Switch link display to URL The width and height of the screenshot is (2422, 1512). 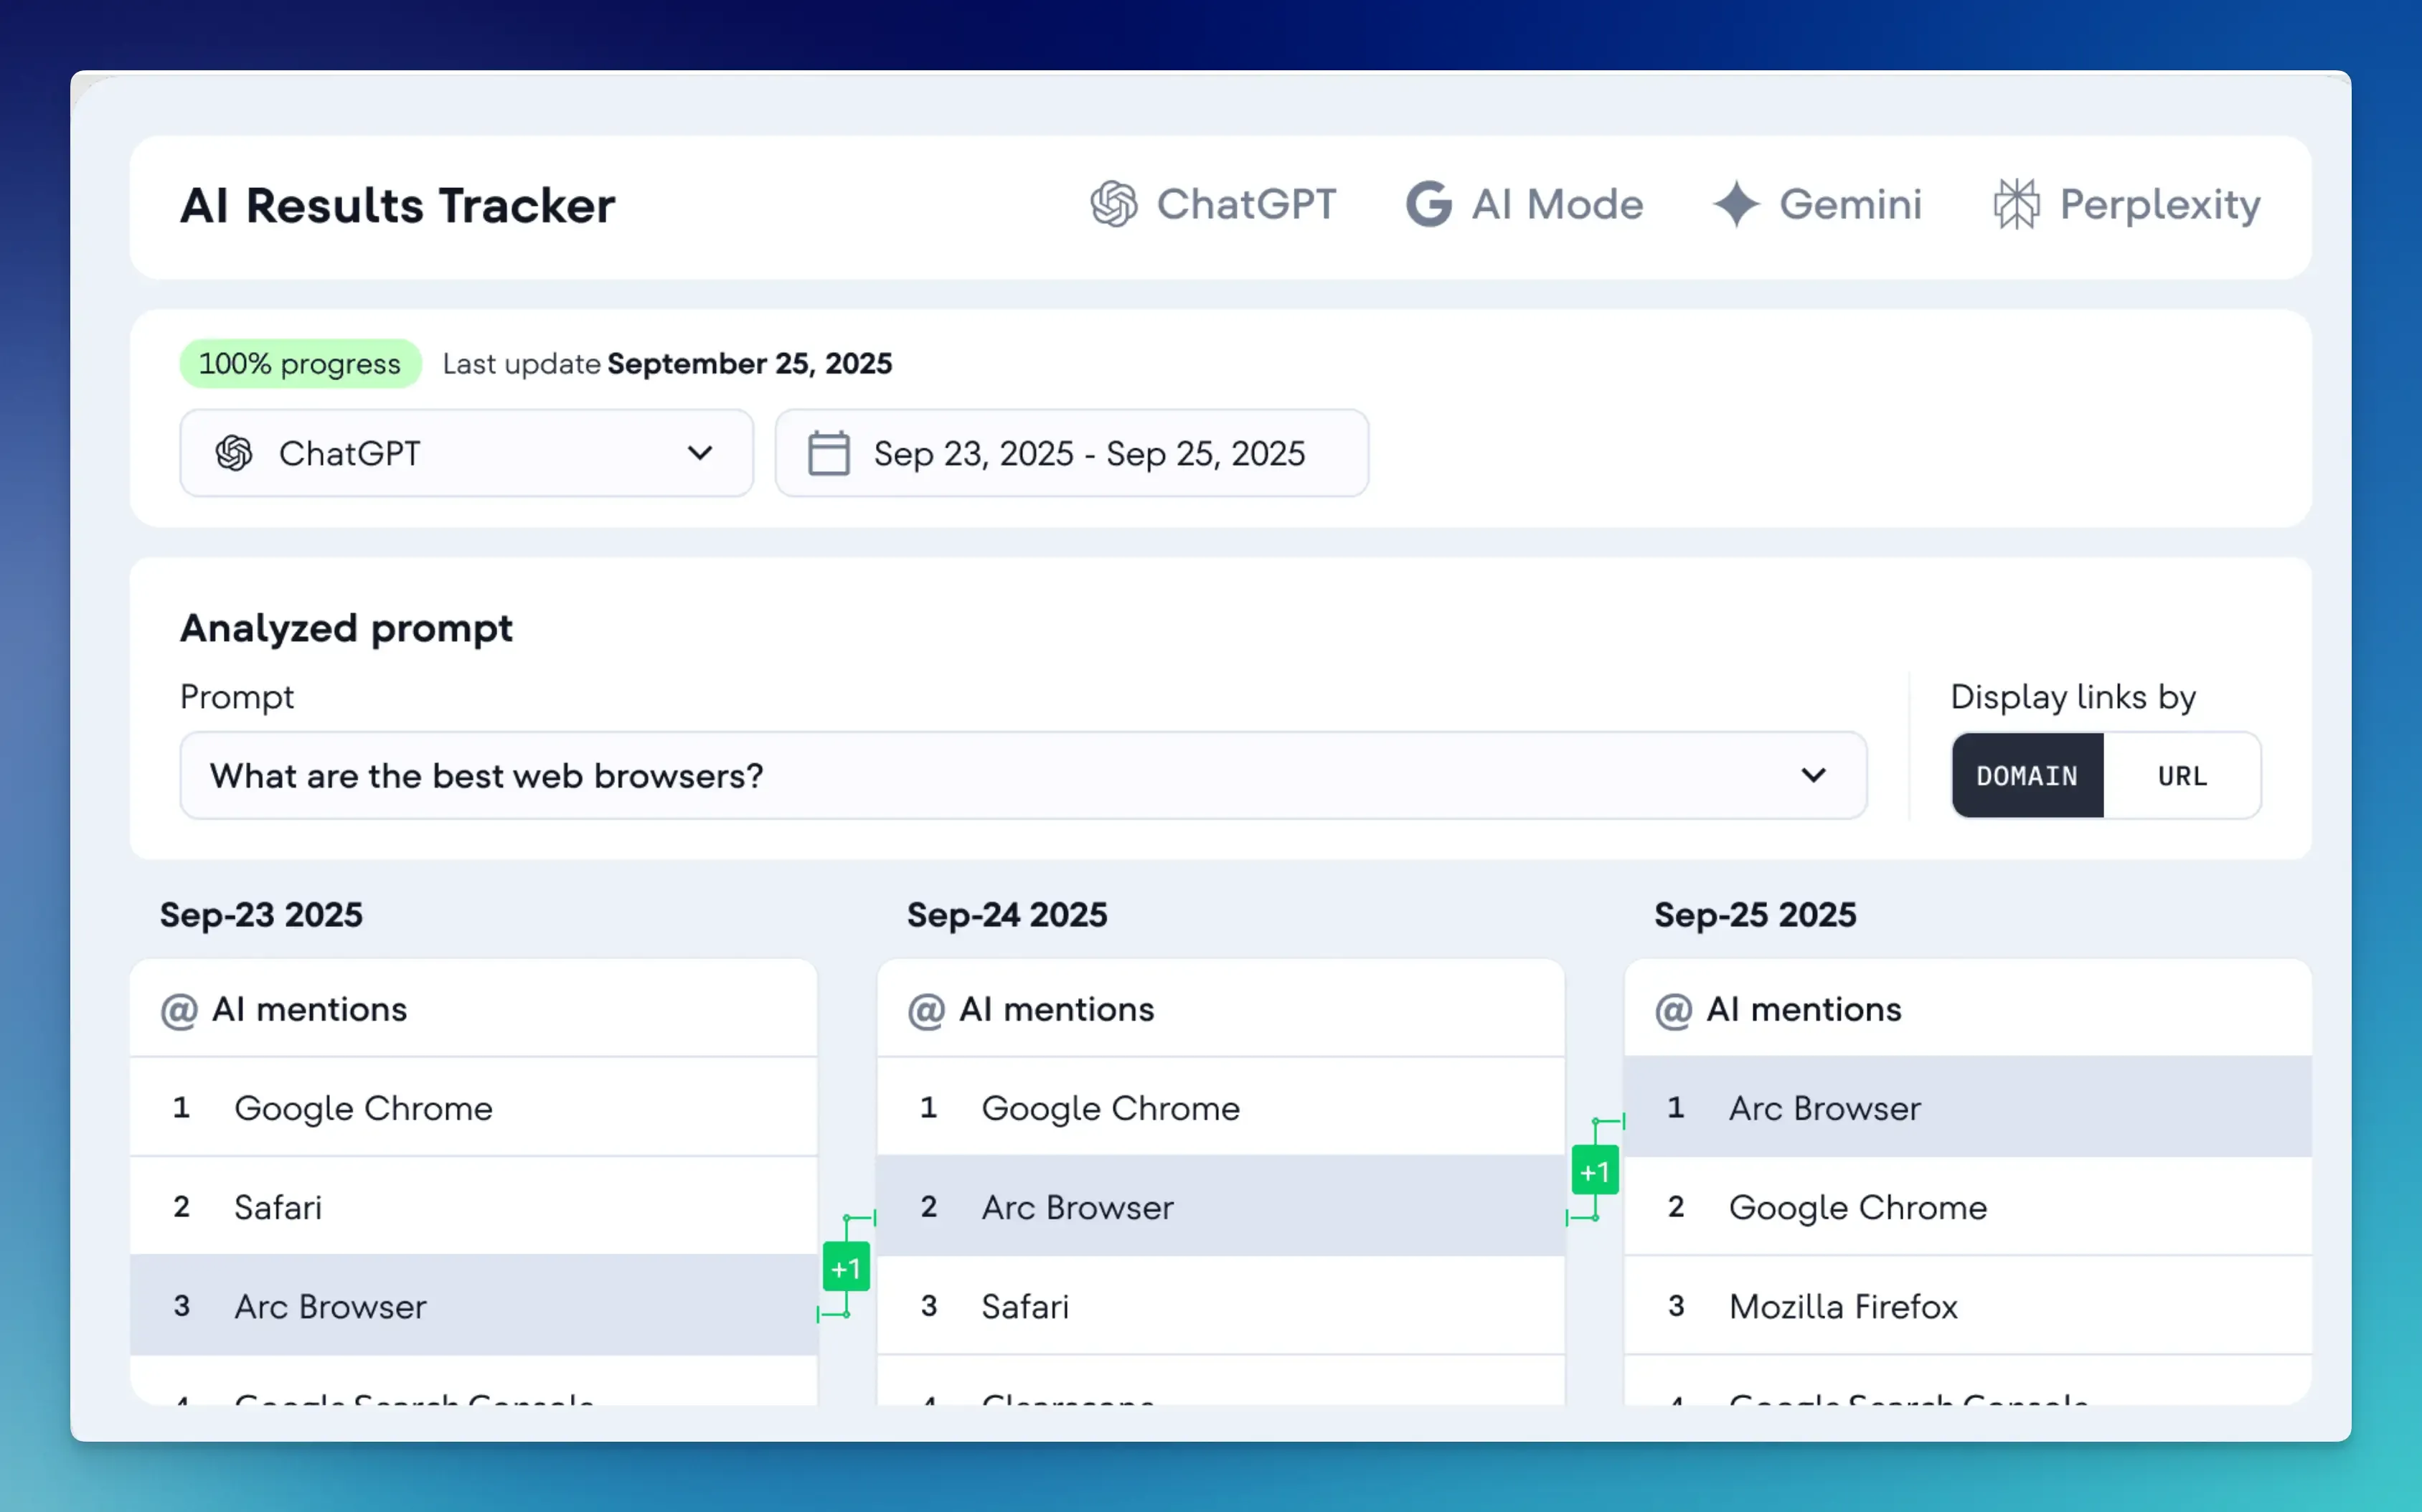point(2181,776)
